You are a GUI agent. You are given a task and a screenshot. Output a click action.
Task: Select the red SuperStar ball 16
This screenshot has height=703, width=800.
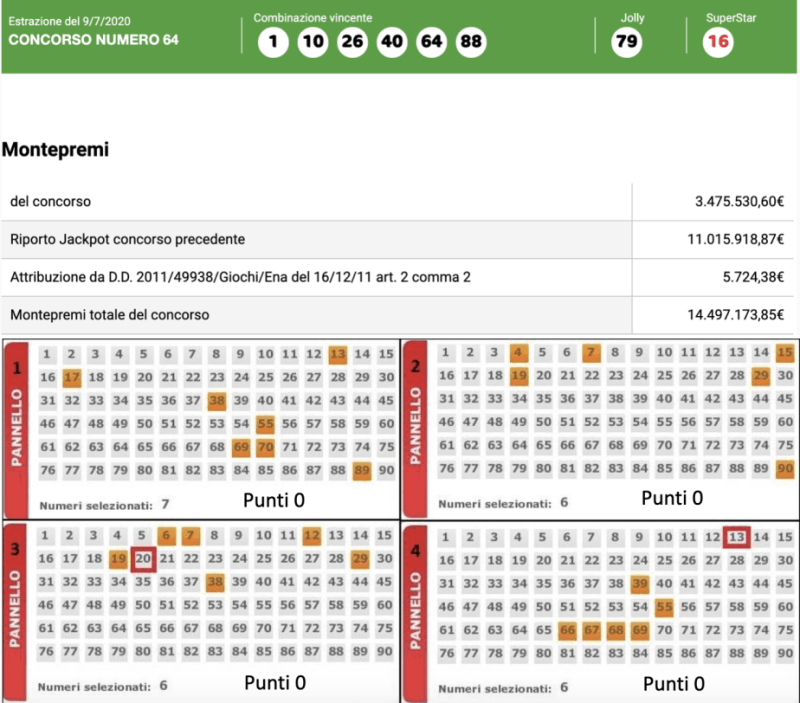717,42
